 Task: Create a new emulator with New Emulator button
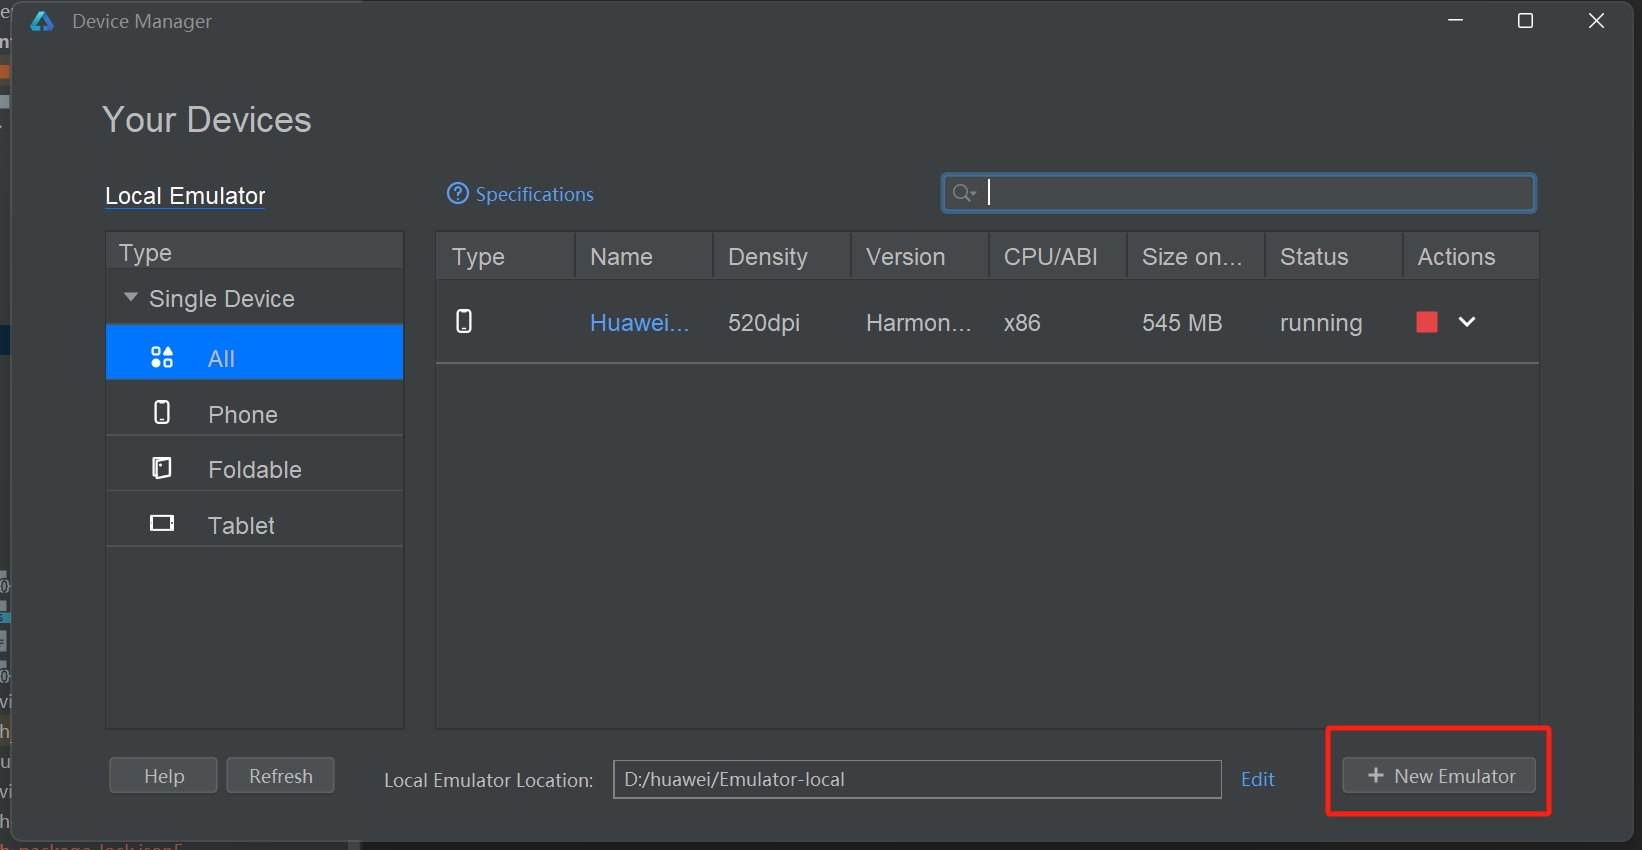[x=1439, y=776]
